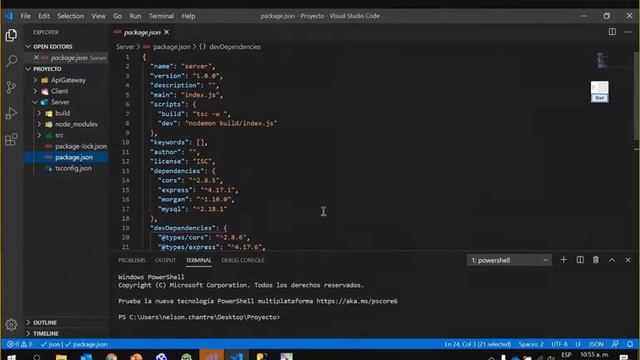Maximize the terminal panel size
Screen dimensions: 640x360
(612, 260)
